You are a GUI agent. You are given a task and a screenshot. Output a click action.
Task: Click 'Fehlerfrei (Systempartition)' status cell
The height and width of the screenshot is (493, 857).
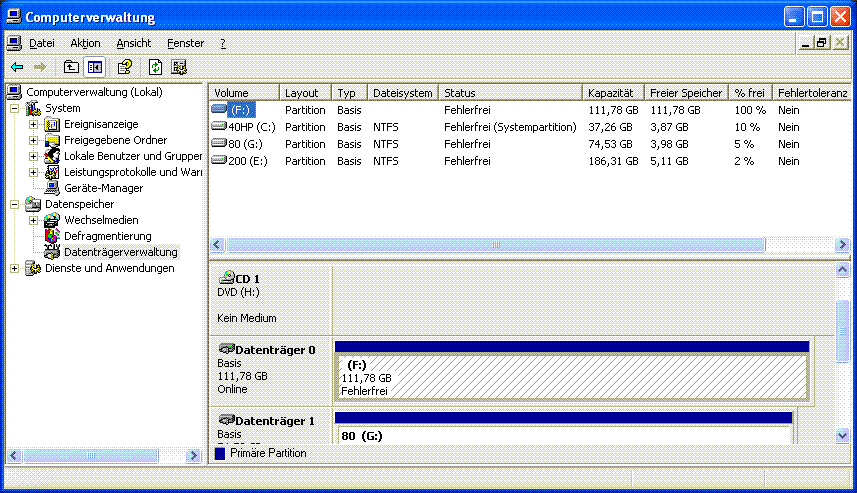tap(510, 127)
